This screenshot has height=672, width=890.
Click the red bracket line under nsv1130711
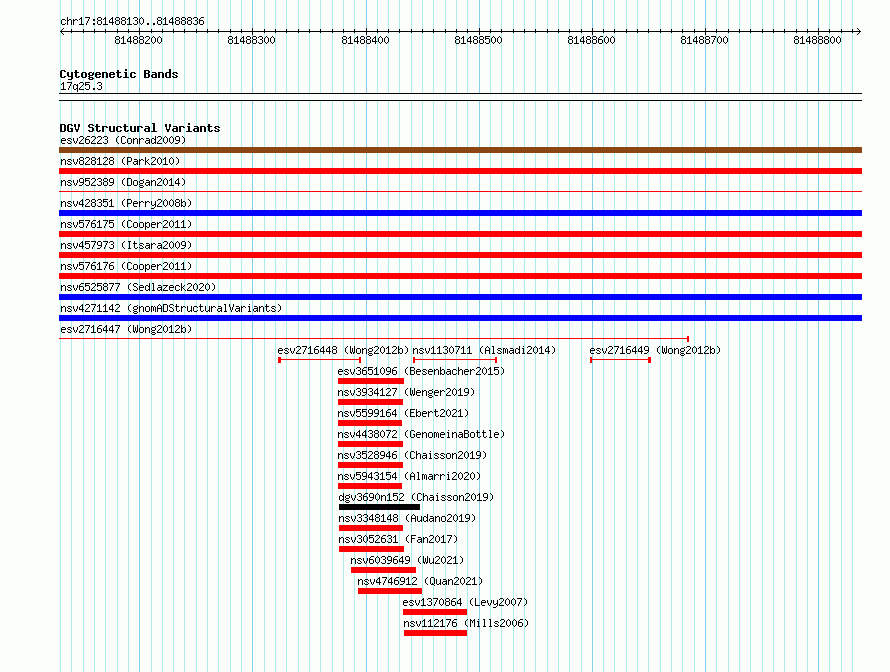[x=455, y=360]
